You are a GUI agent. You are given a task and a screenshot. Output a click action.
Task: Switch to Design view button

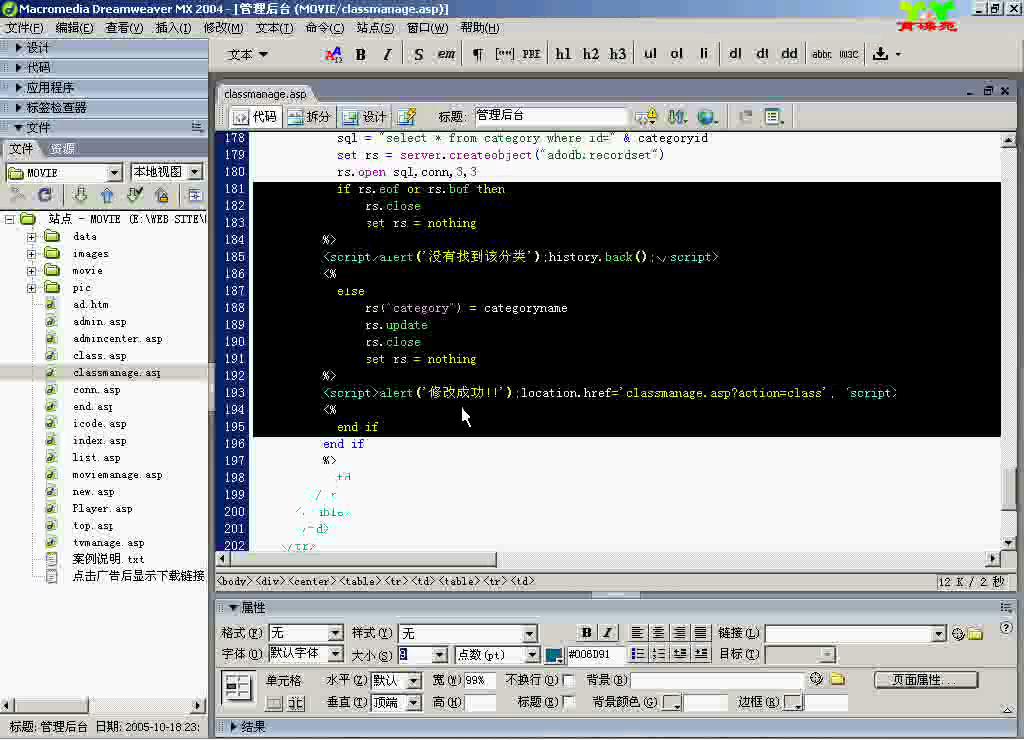coord(364,117)
